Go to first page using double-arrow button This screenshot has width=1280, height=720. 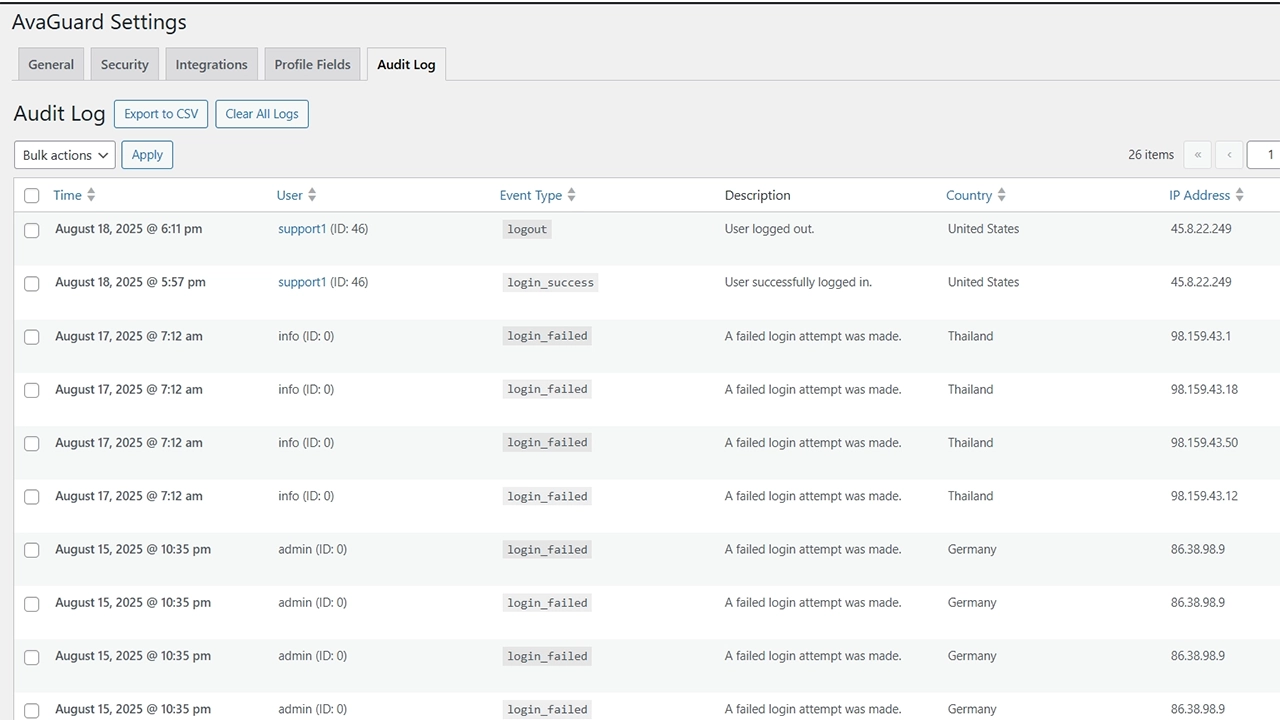[x=1197, y=155]
